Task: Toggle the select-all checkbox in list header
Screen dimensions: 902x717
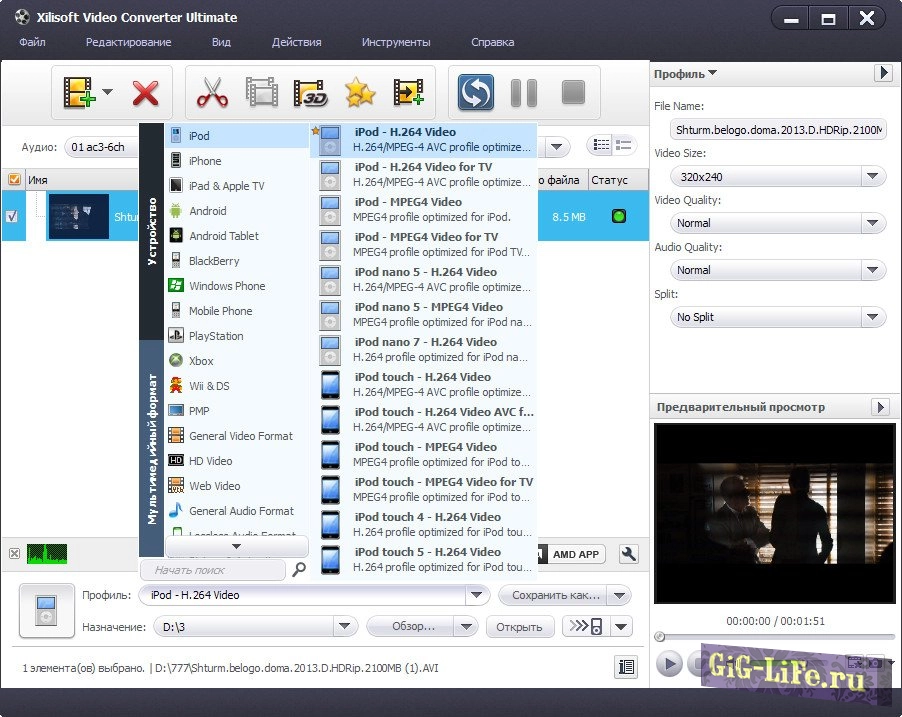Action: tap(13, 180)
